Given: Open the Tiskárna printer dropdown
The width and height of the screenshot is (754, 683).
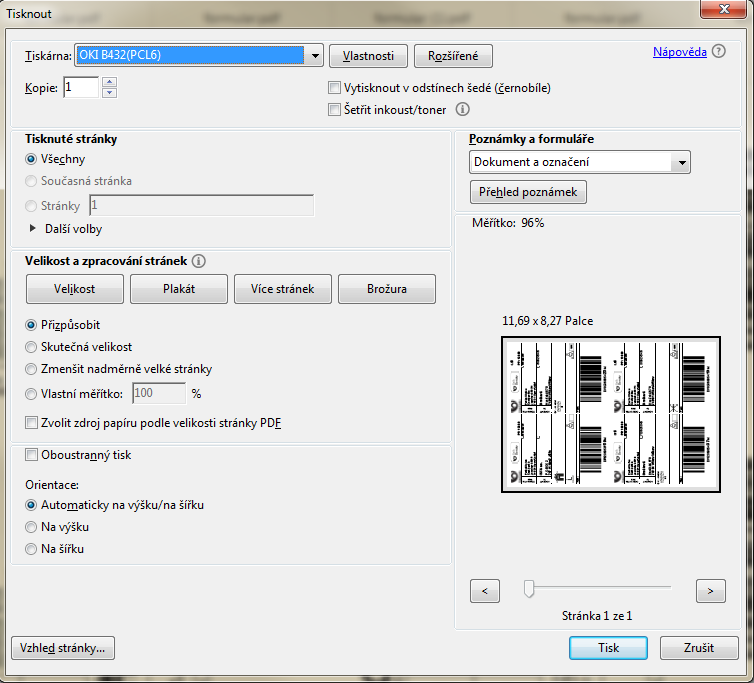Looking at the screenshot, I should tap(315, 56).
